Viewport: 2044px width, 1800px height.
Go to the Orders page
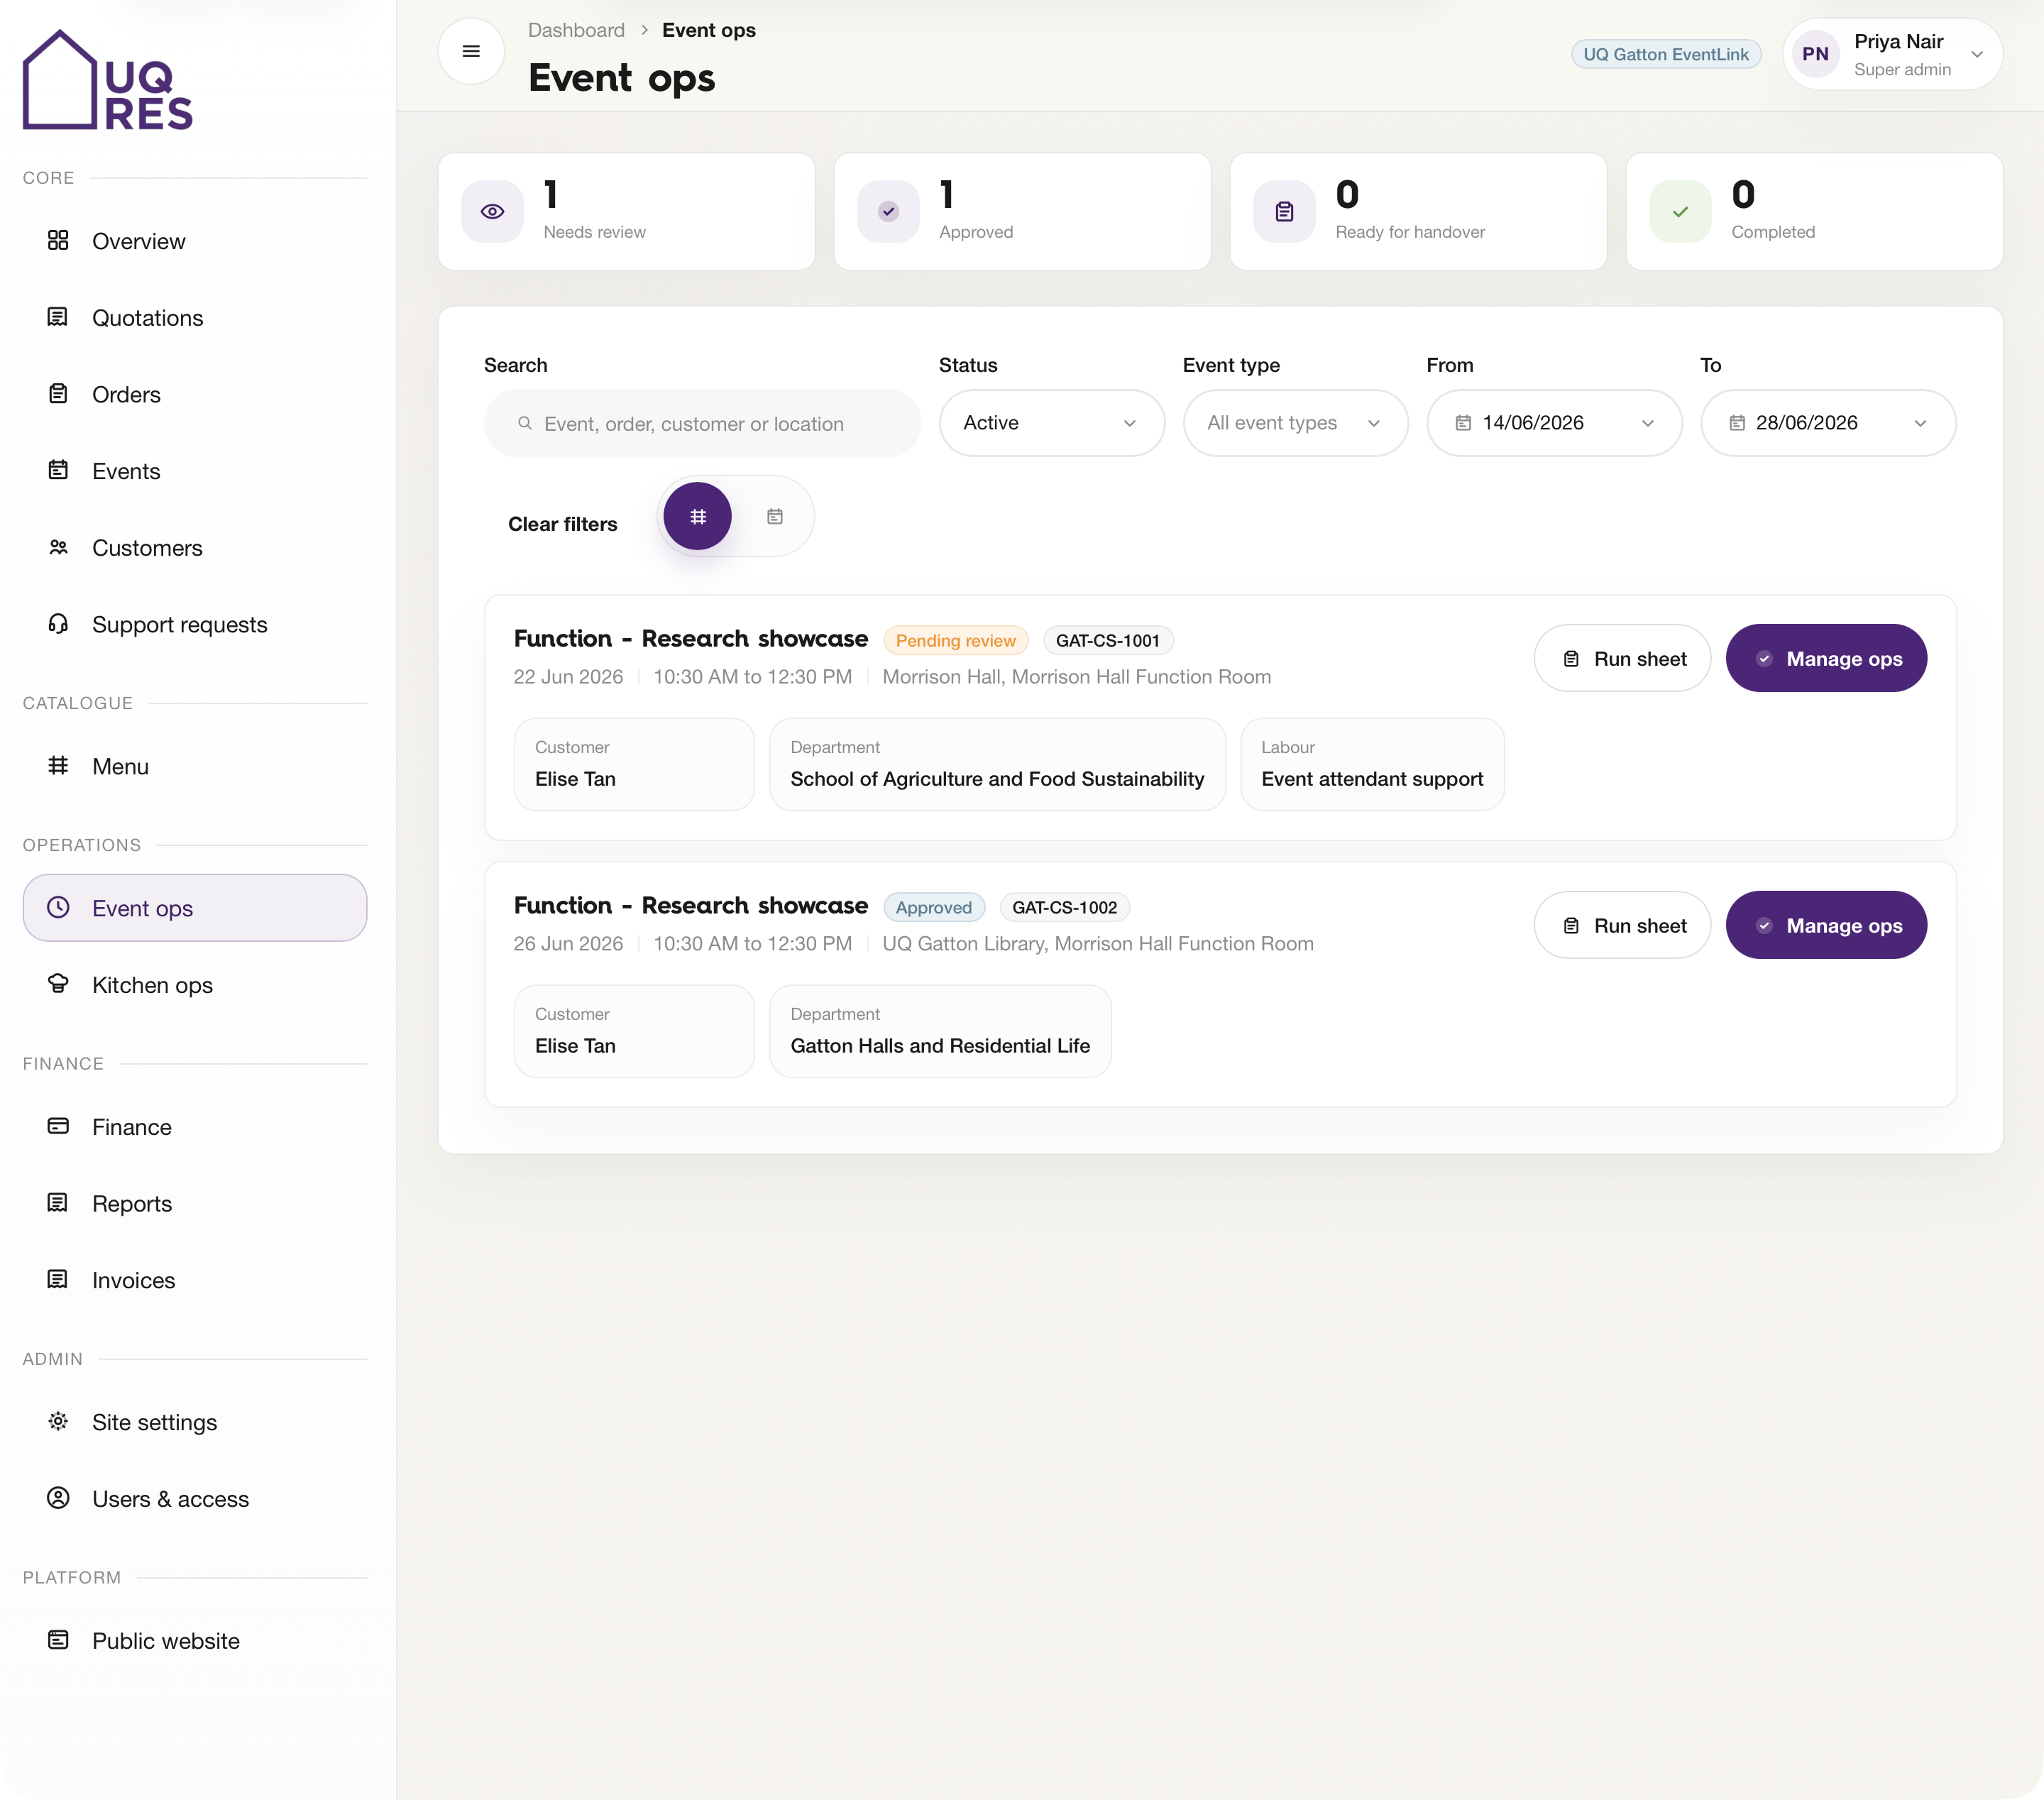click(x=195, y=395)
